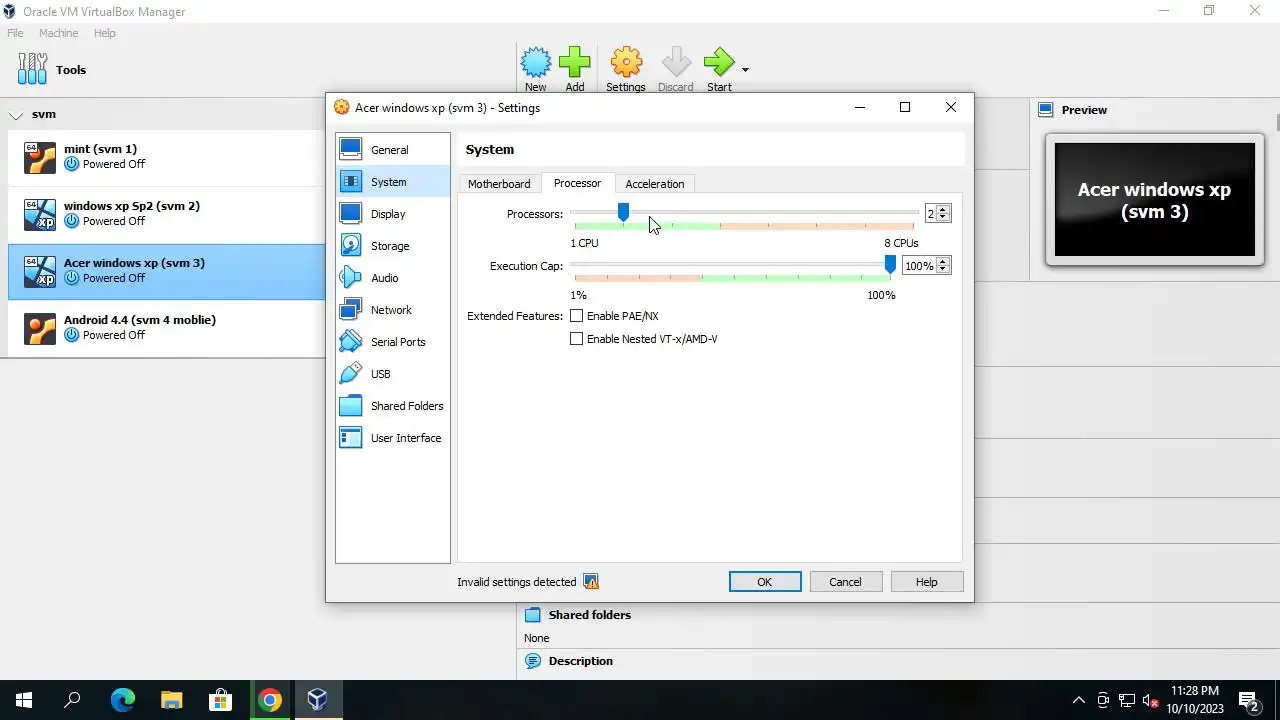
Task: Open File Explorer from the taskbar
Action: [171, 700]
